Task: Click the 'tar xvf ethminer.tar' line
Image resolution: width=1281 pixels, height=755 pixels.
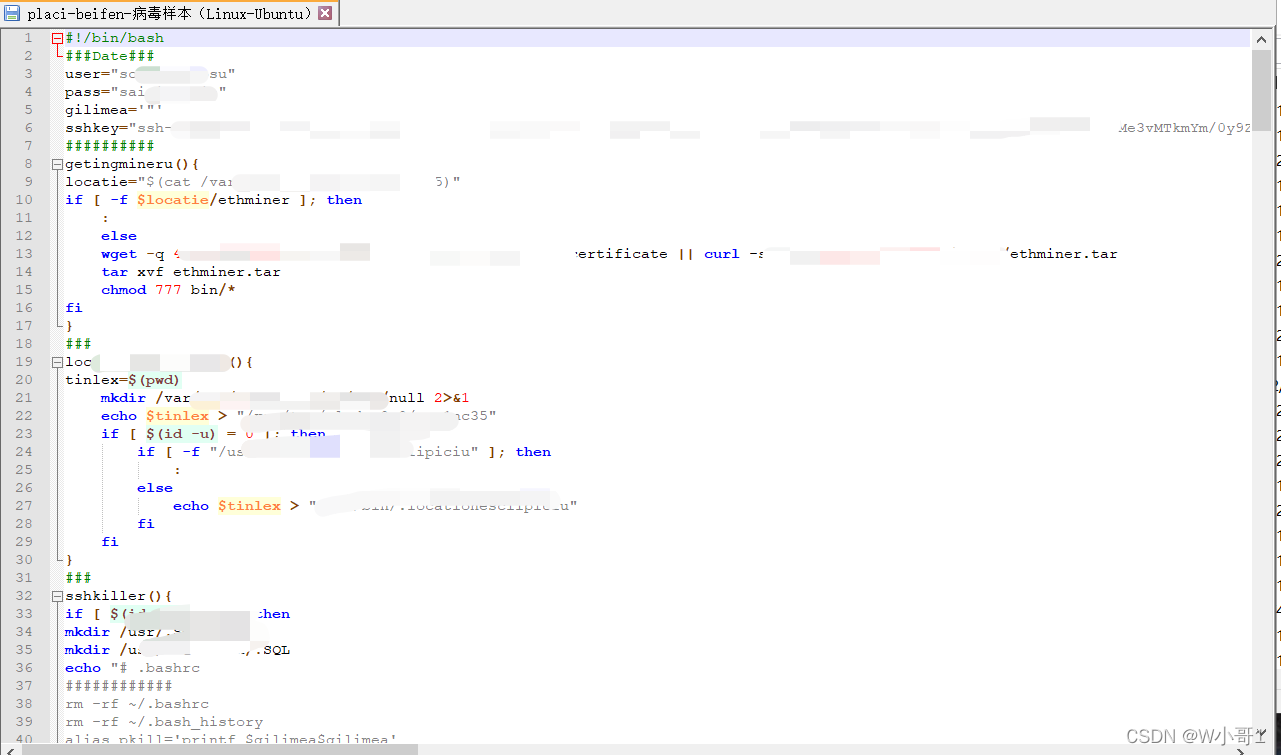Action: (191, 272)
